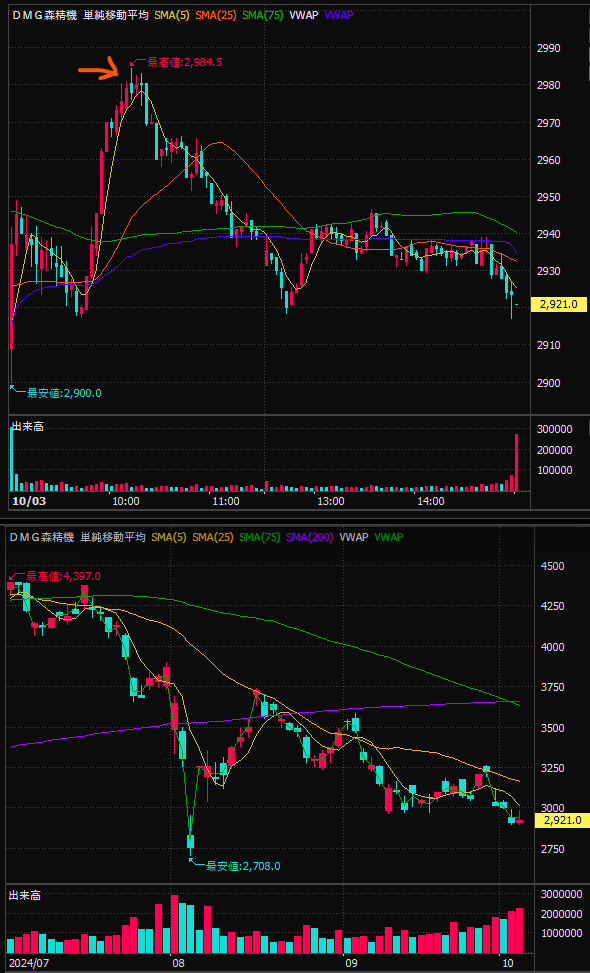The width and height of the screenshot is (590, 973).
Task: Click the 2024/07 date axis label
Action: coord(27,964)
